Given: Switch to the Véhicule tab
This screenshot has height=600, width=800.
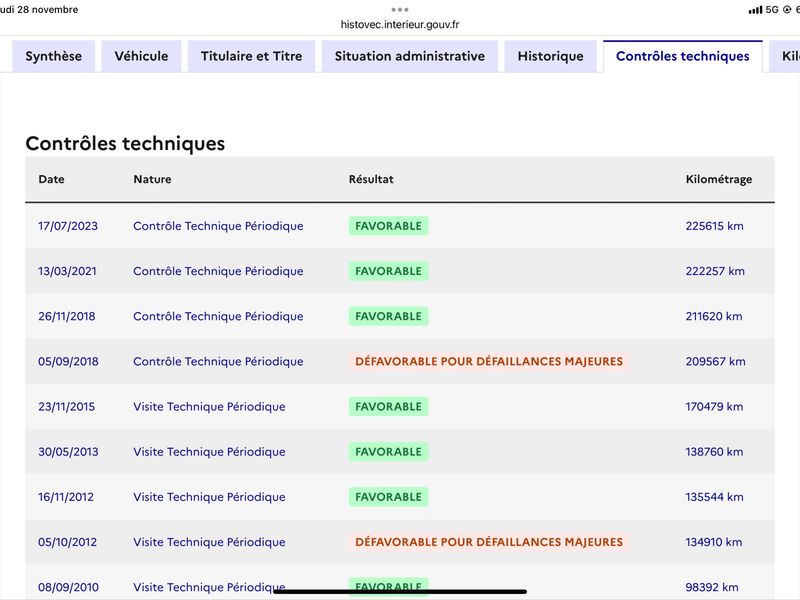Looking at the screenshot, I should click(x=141, y=56).
